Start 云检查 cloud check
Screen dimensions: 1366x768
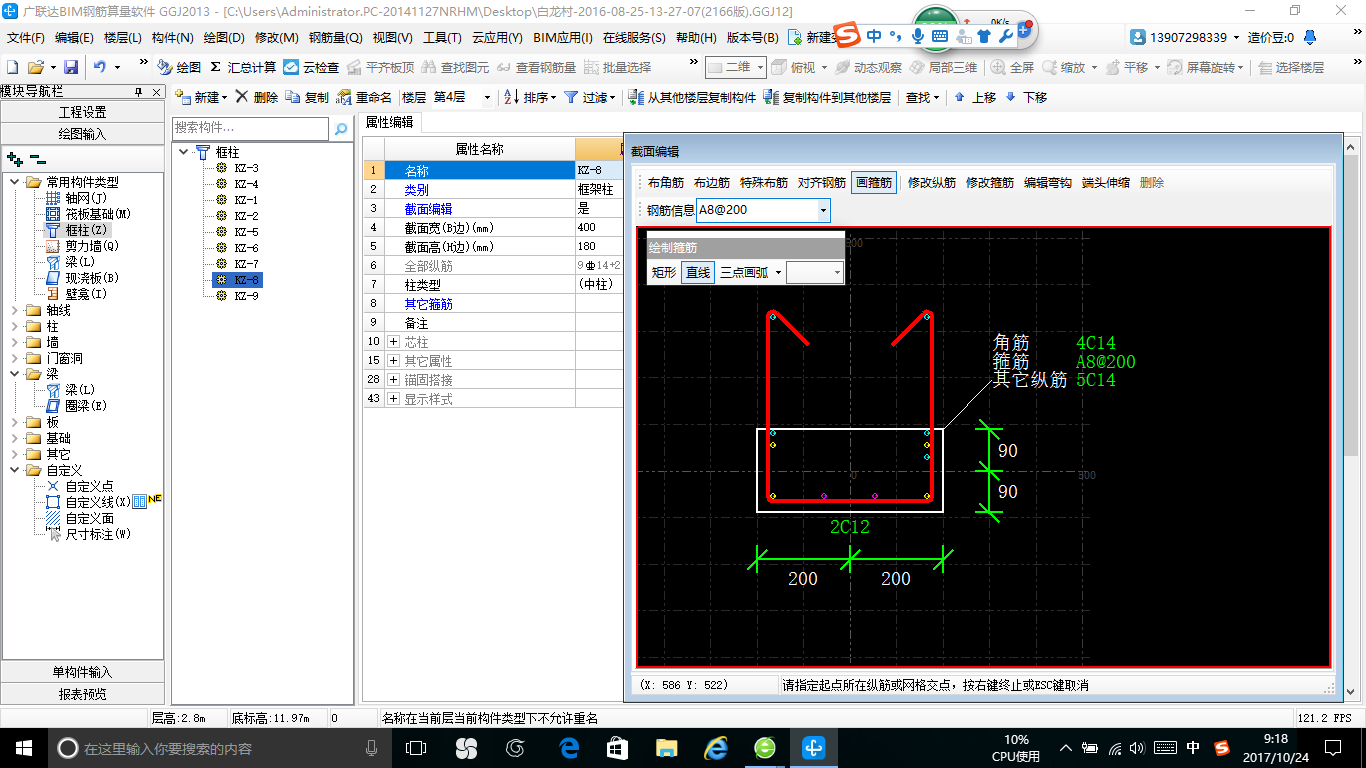311,67
